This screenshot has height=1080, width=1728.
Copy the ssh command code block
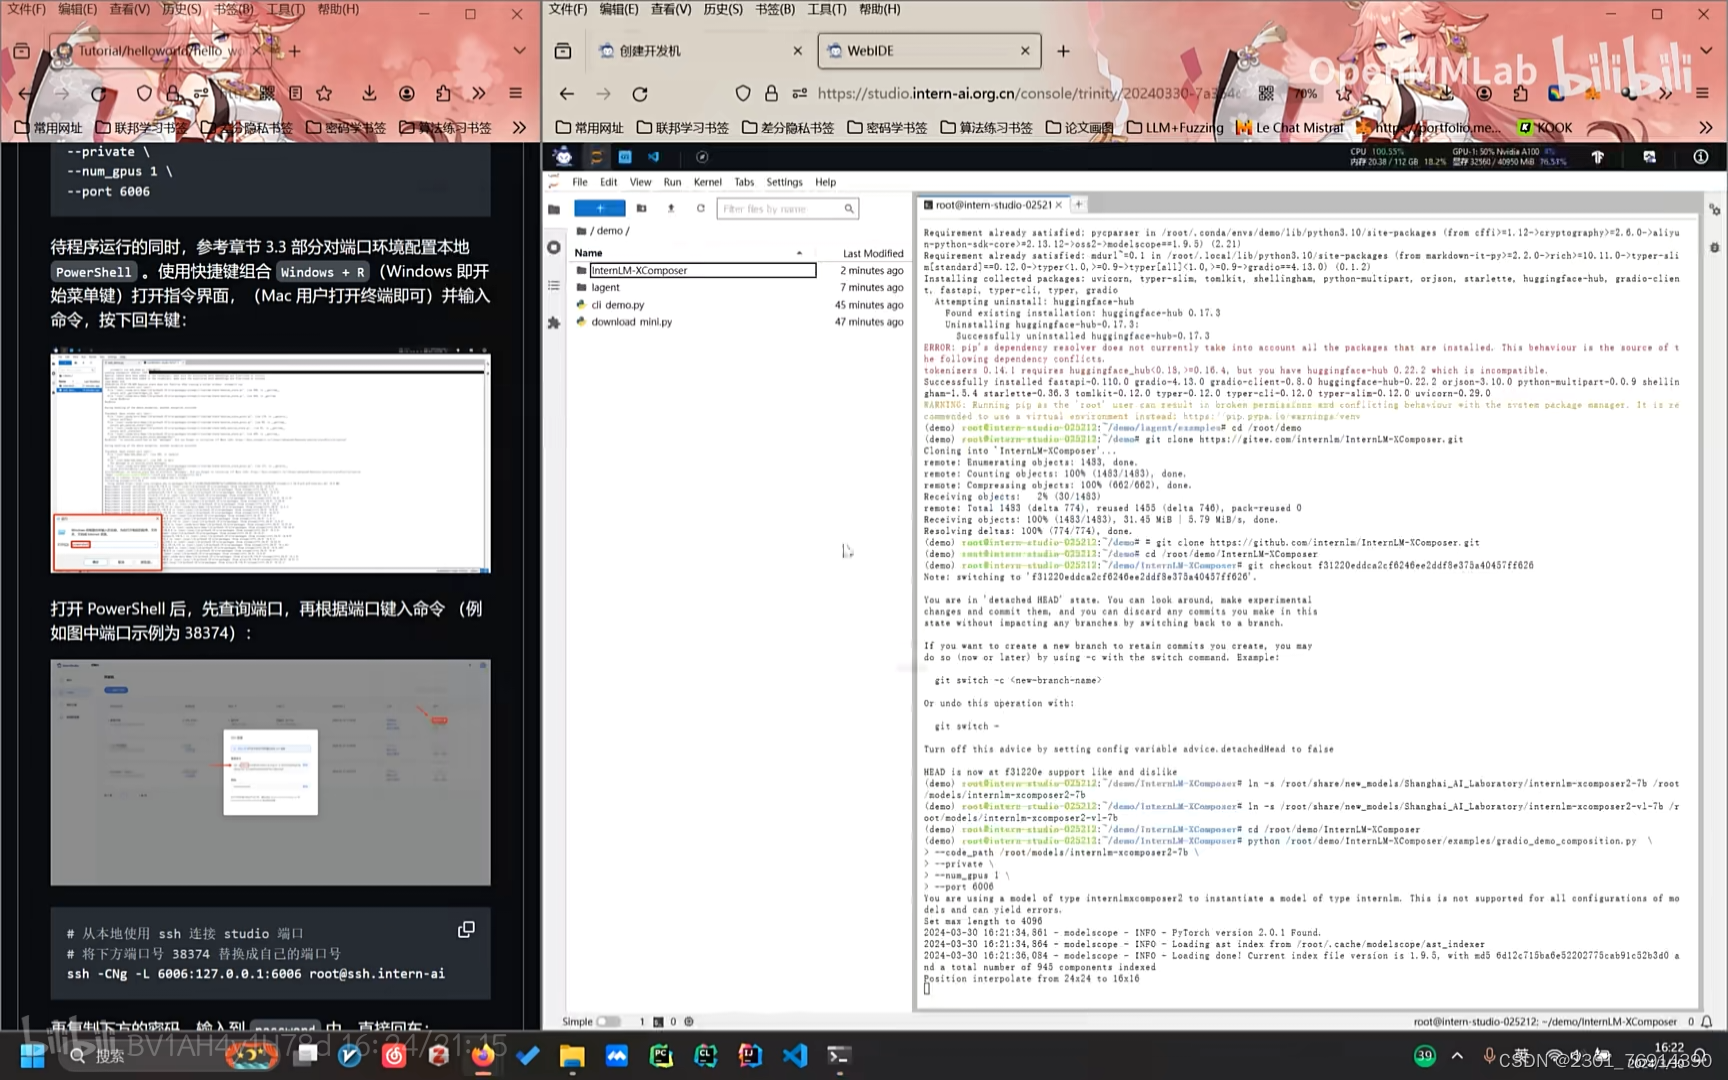pos(466,929)
